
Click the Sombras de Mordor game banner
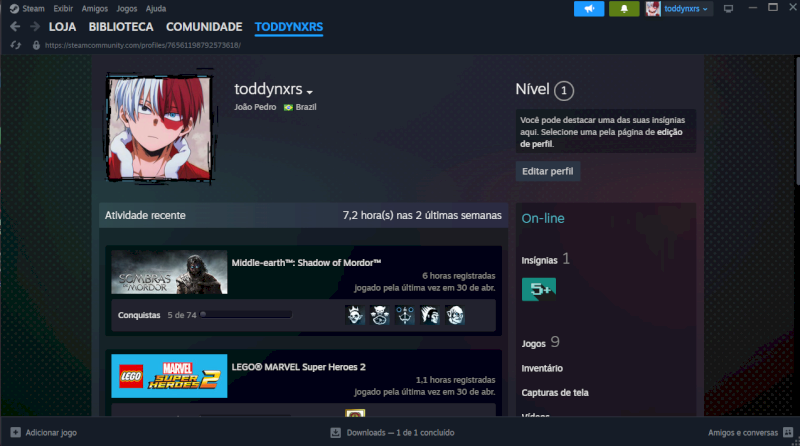[169, 272]
